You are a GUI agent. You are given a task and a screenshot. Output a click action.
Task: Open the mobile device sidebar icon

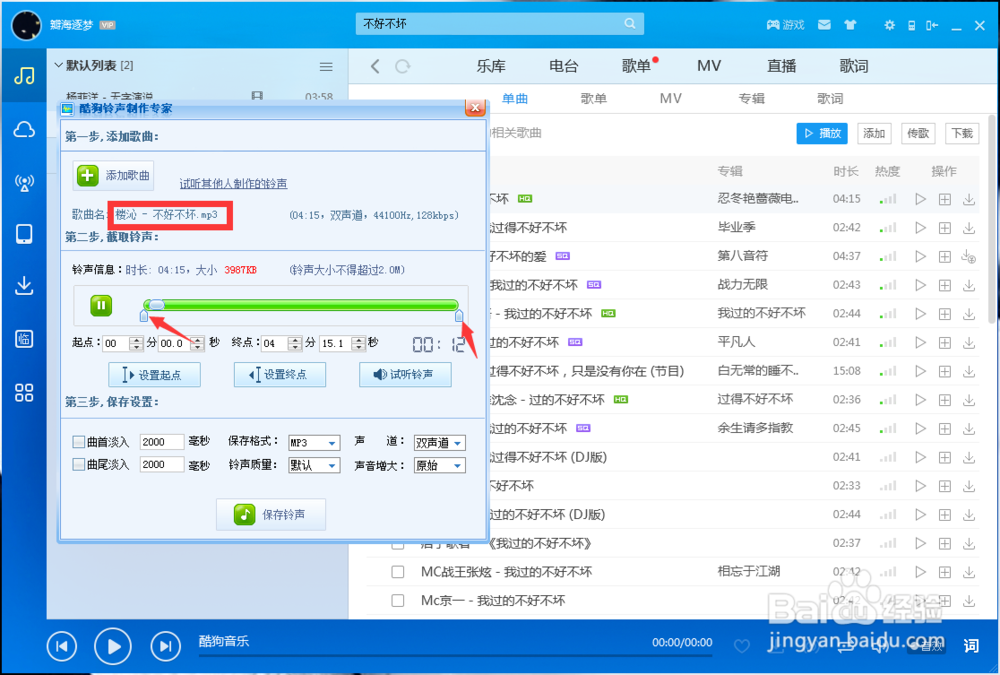click(24, 234)
